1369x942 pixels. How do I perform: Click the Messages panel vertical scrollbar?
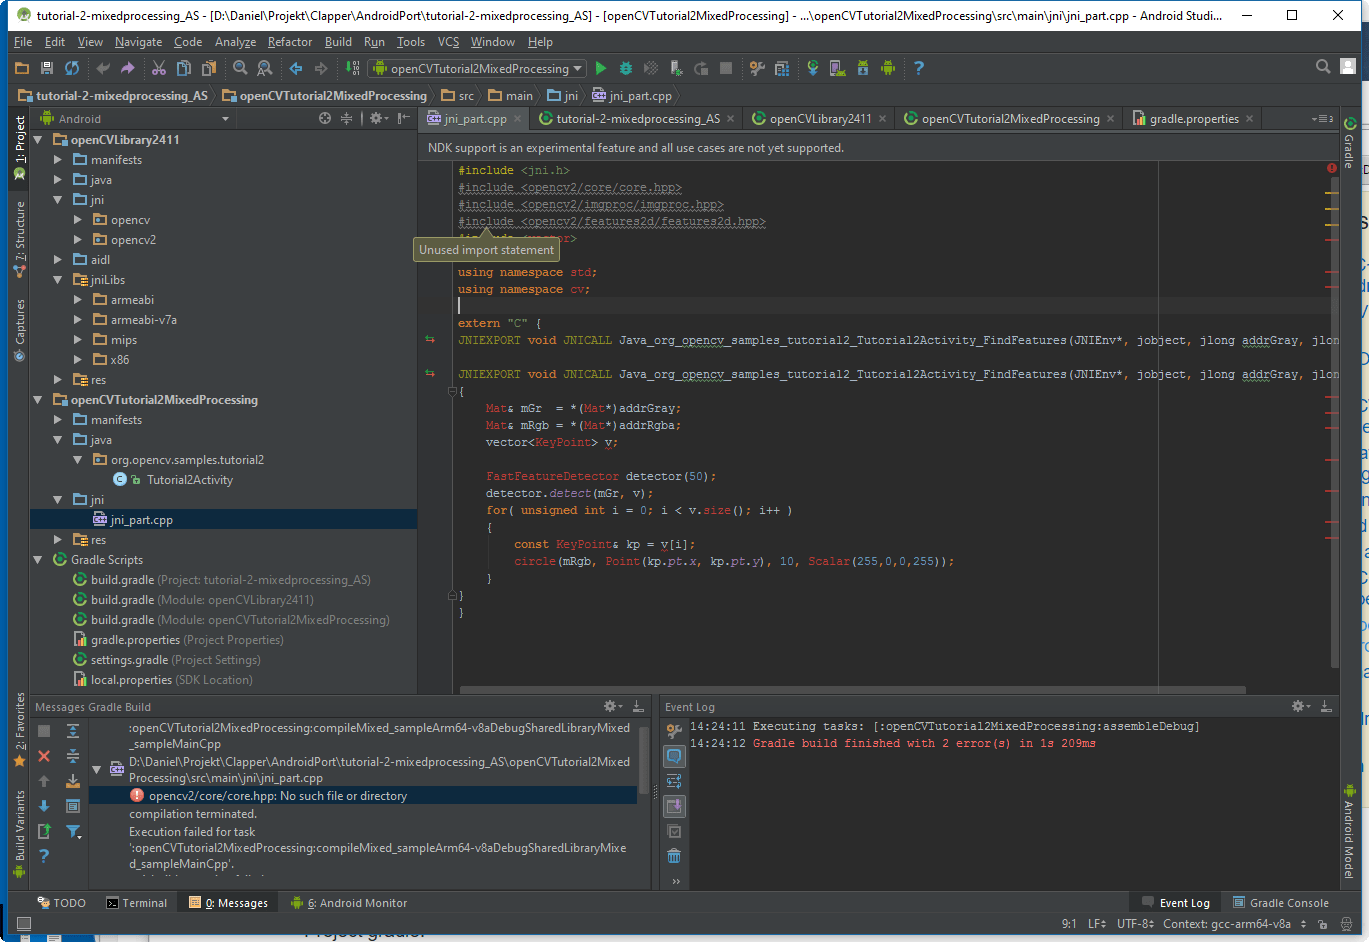point(644,762)
